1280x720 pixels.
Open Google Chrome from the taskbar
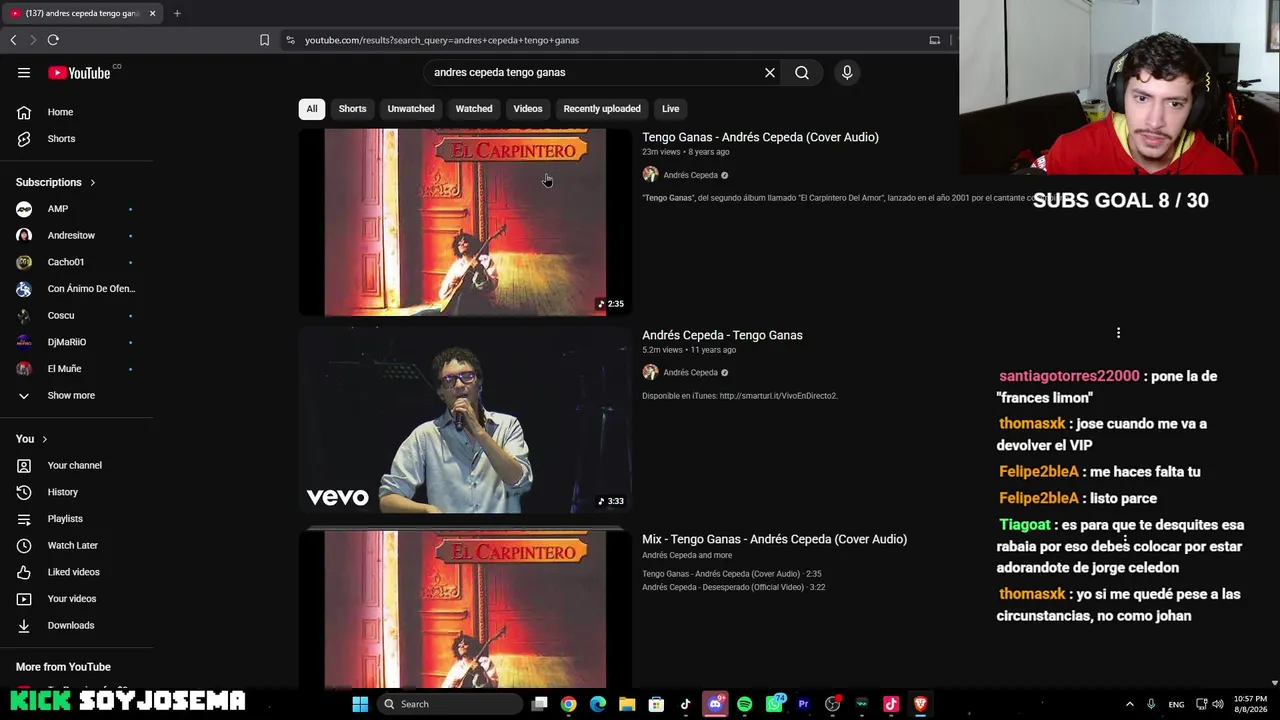(x=568, y=704)
